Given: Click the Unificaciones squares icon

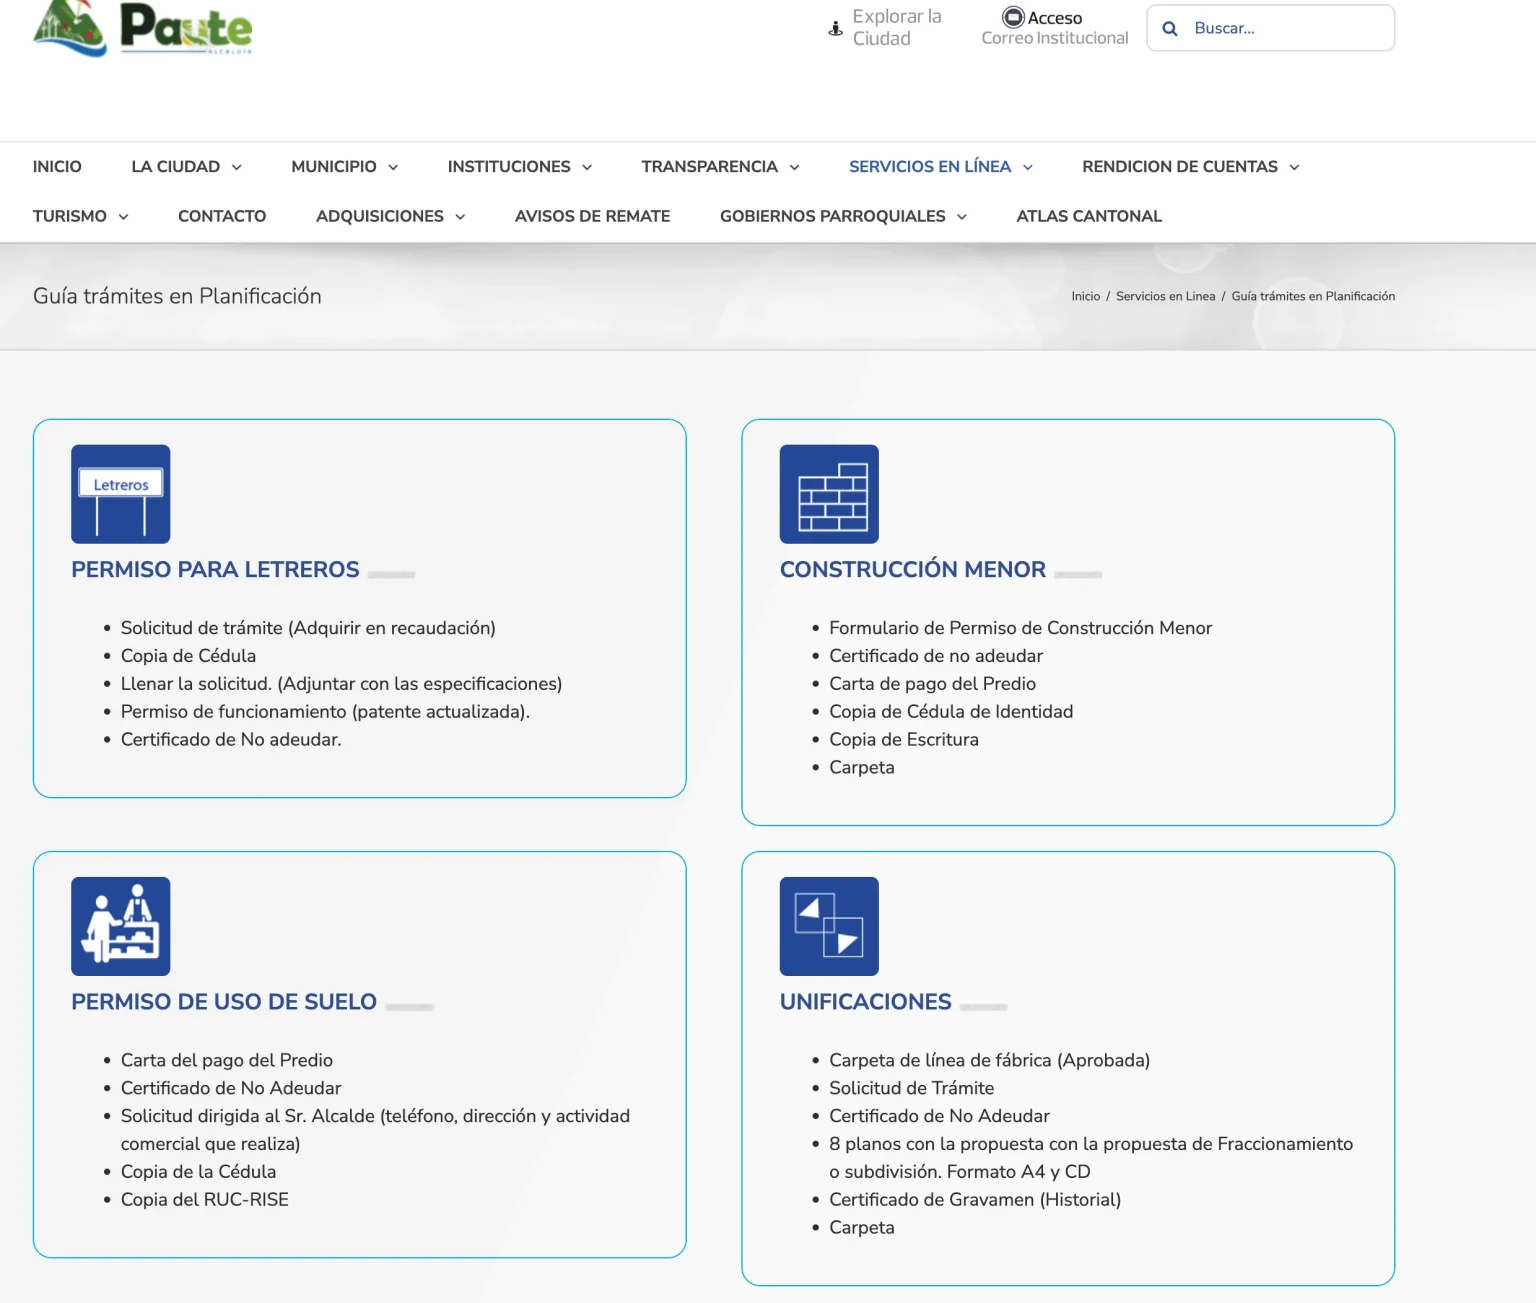Looking at the screenshot, I should tap(828, 926).
